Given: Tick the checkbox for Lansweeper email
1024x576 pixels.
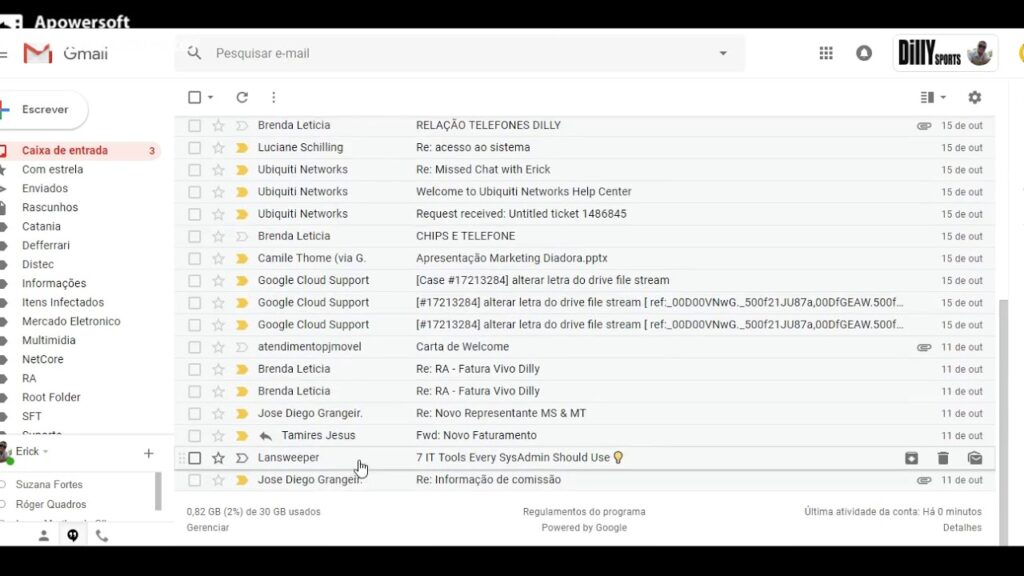Looking at the screenshot, I should 195,458.
